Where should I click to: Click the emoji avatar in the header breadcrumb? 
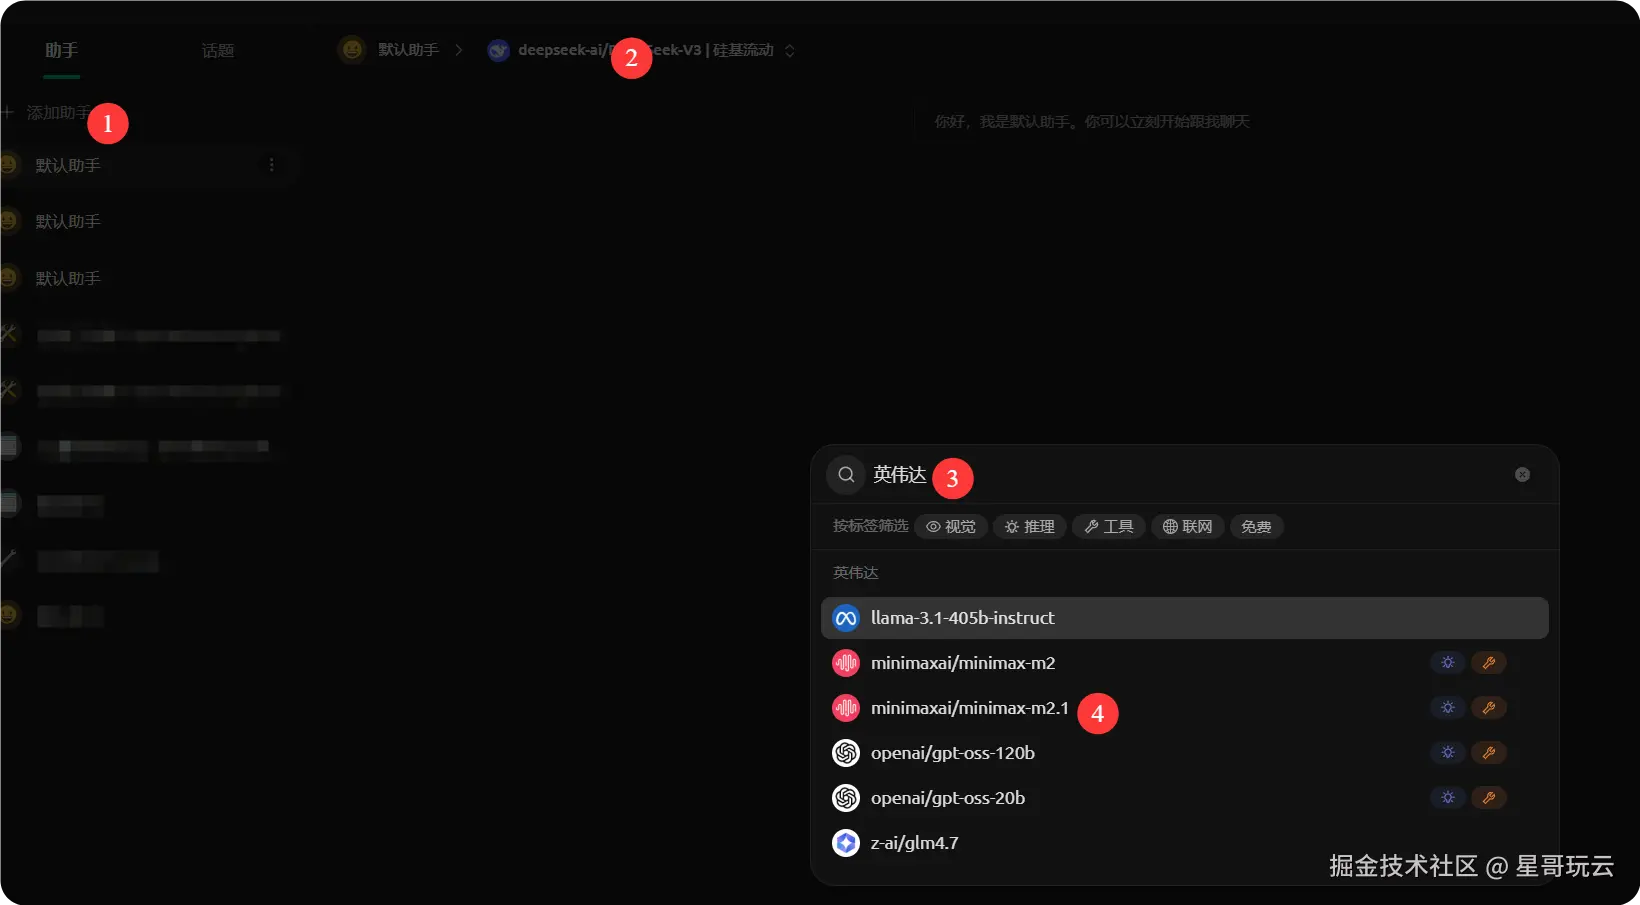click(352, 49)
